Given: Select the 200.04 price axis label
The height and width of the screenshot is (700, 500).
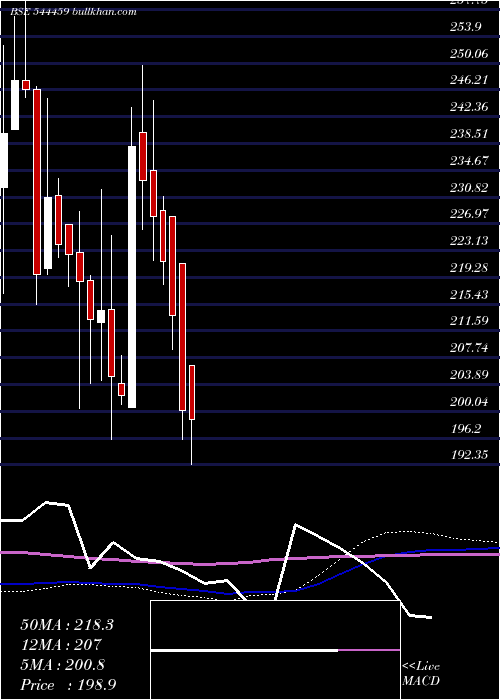Looking at the screenshot, I should click(469, 402).
